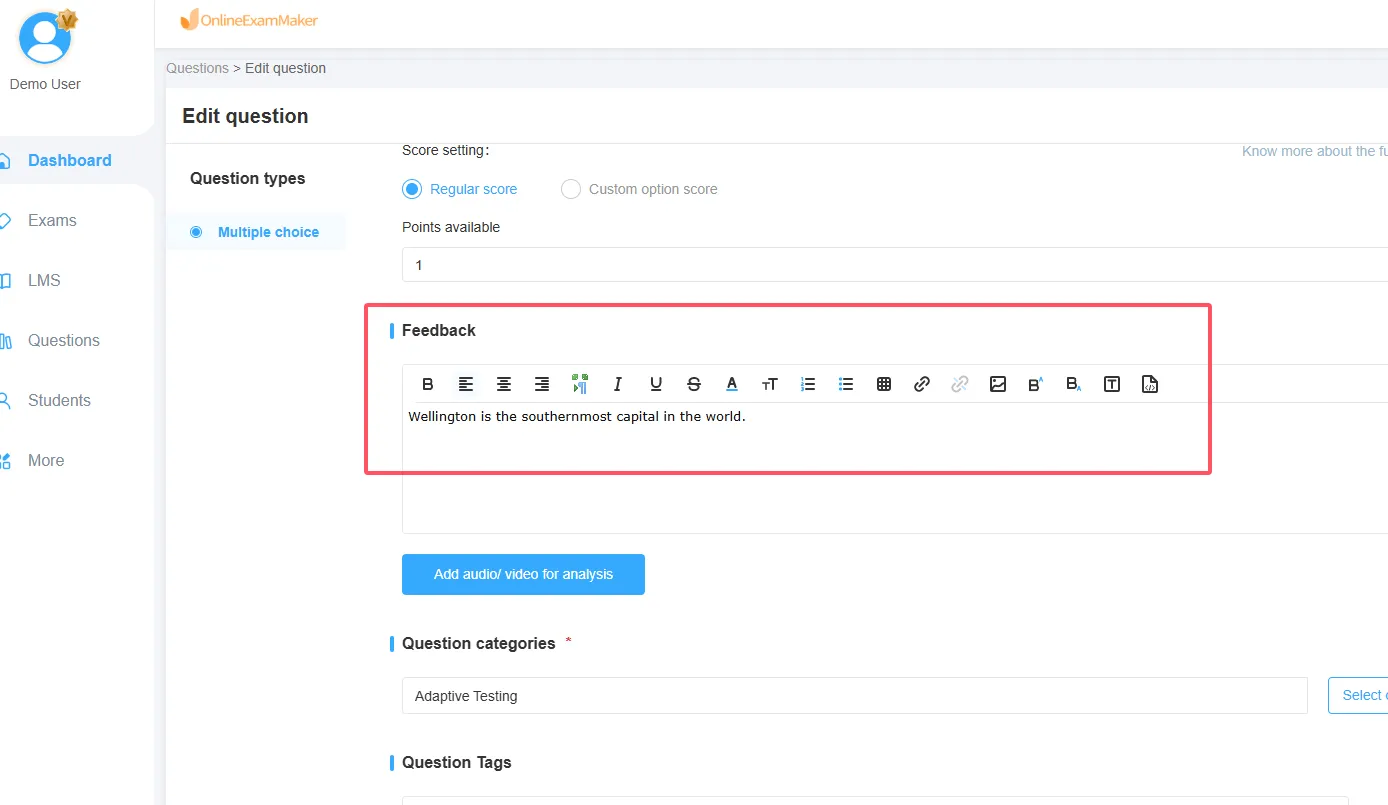The image size is (1388, 805).
Task: Apply italic formatting in Feedback toolbar
Action: point(618,384)
